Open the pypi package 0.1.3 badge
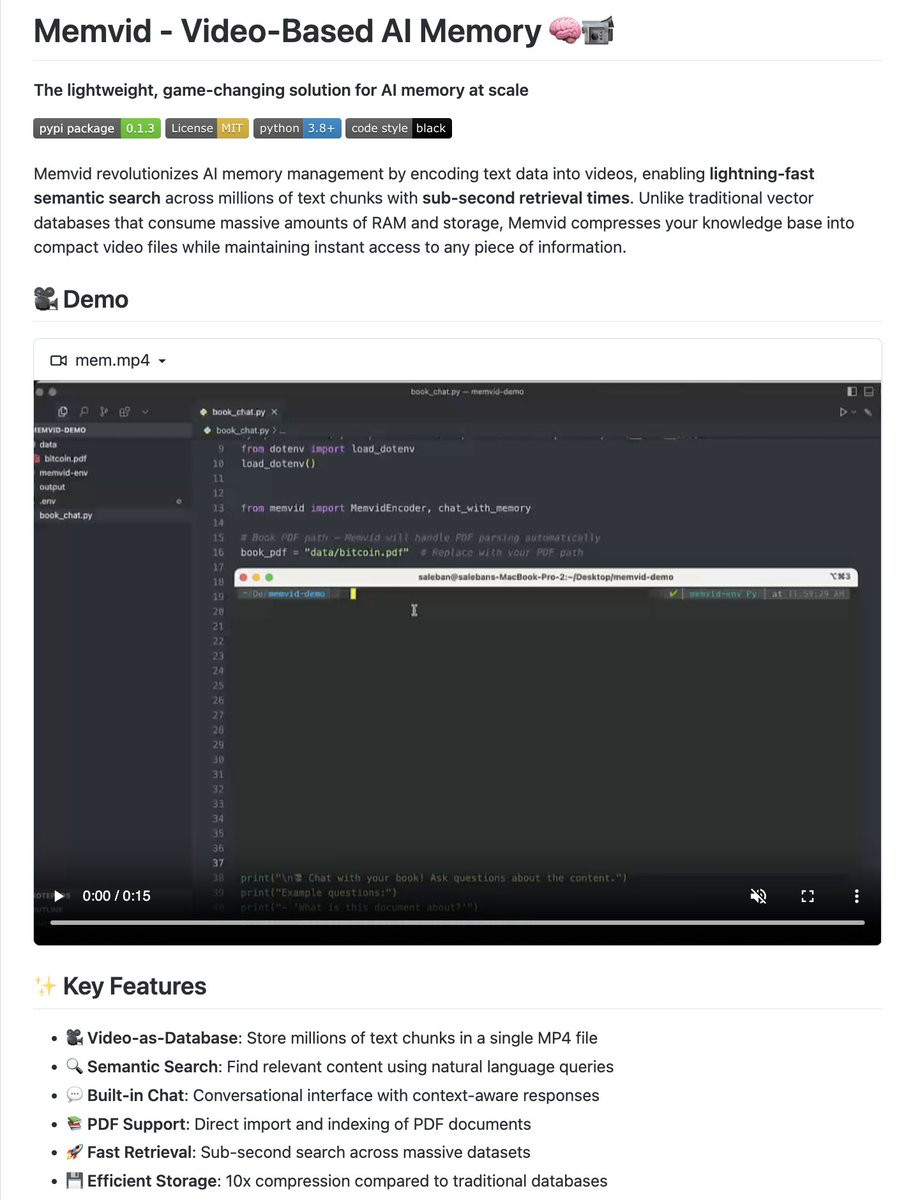The width and height of the screenshot is (913, 1200). (97, 128)
